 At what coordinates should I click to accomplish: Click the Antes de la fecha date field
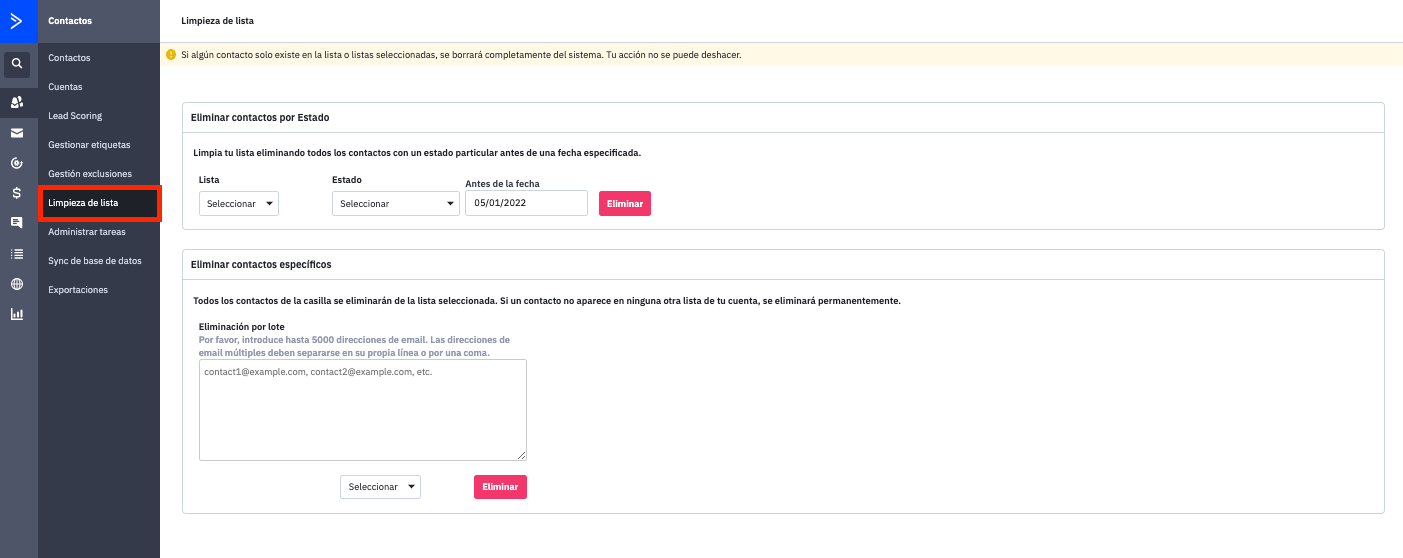[x=526, y=203]
